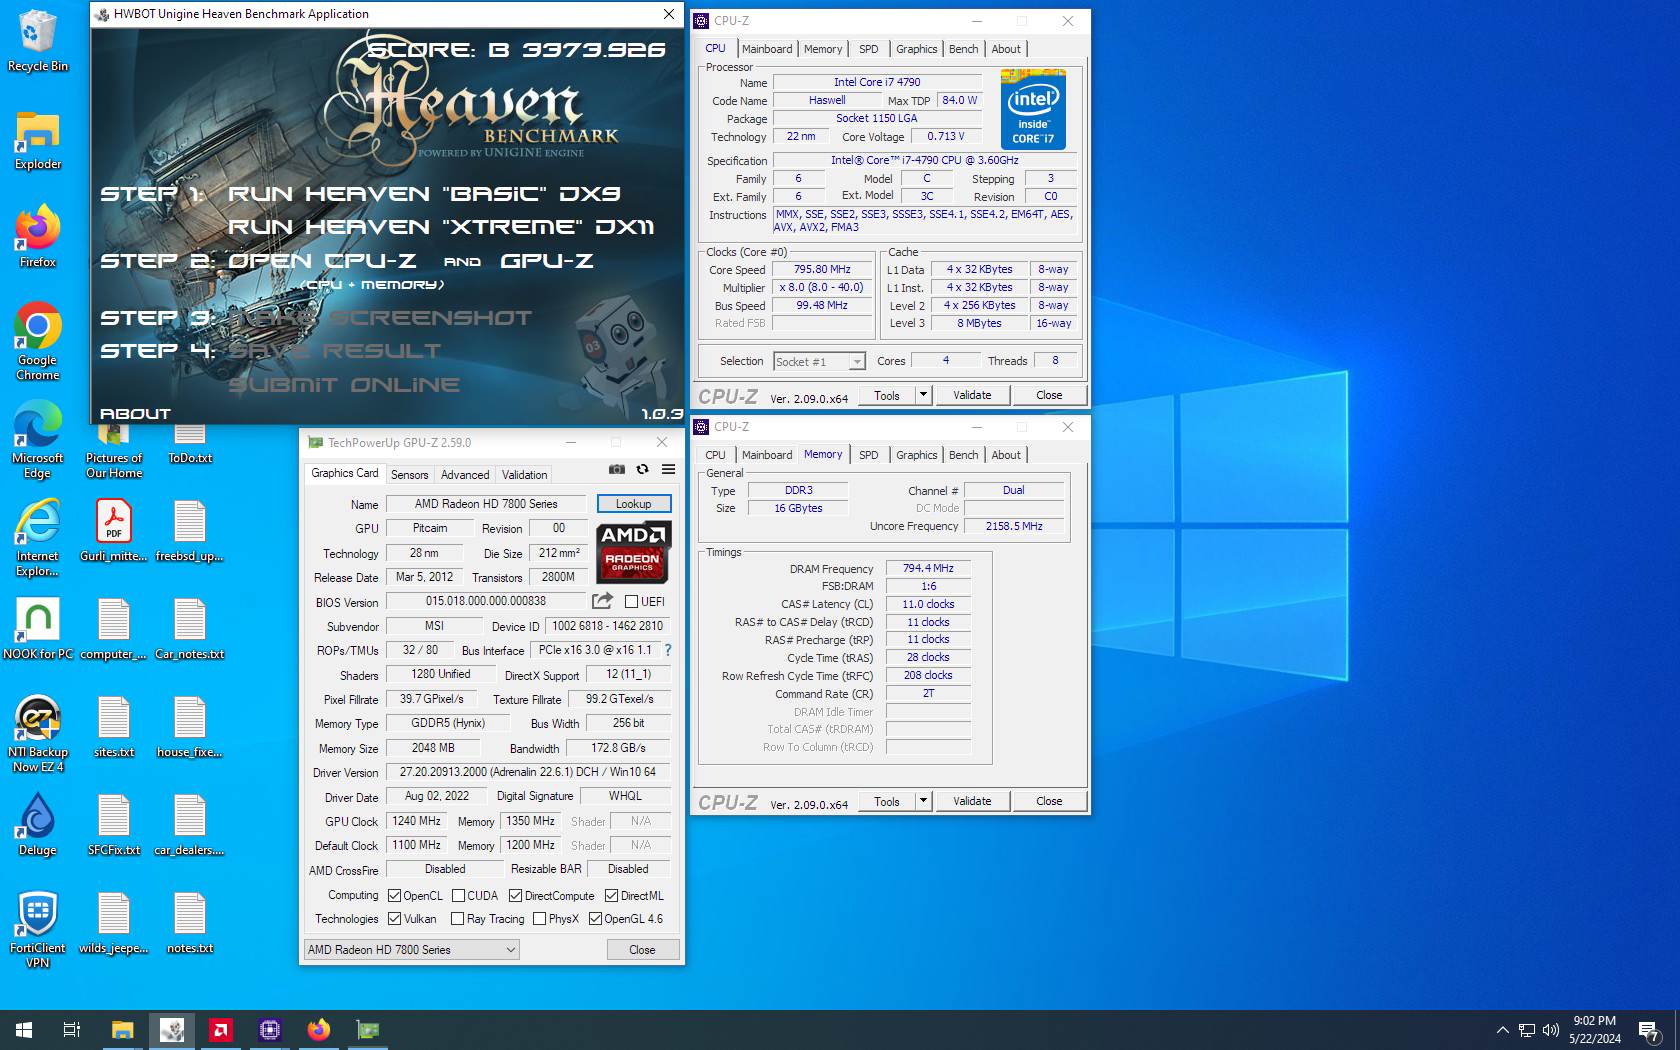This screenshot has height=1050, width=1680.
Task: Select the Microsoft Edge desktop icon
Action: coord(38,440)
